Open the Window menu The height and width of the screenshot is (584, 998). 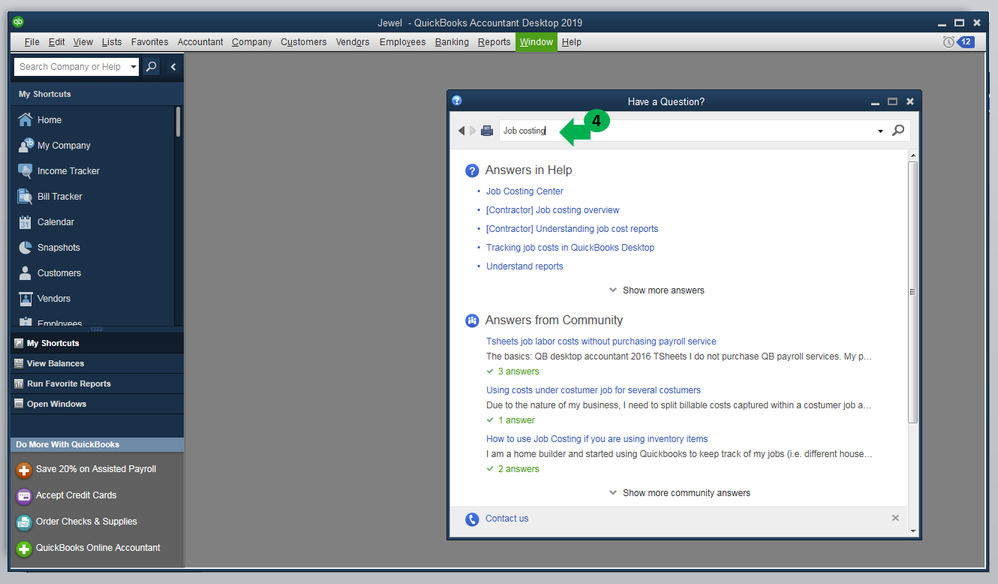pos(536,42)
